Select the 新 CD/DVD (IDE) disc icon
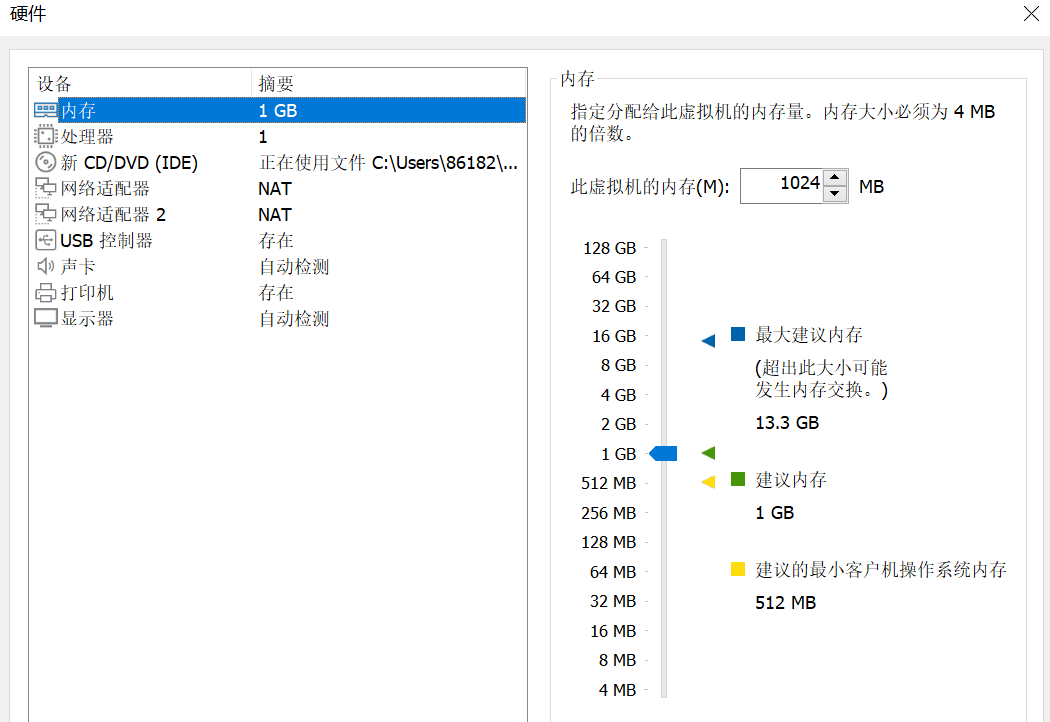Viewport: 1050px width, 722px height. 46,163
